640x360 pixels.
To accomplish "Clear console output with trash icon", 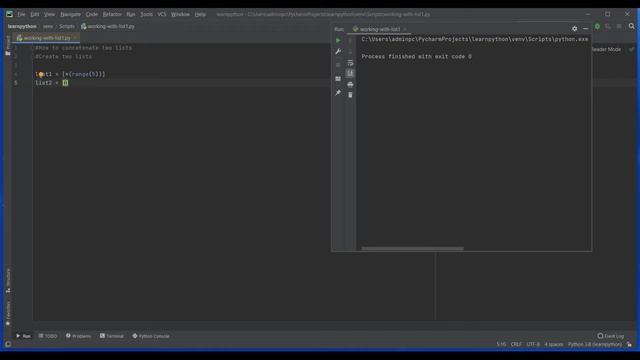I will point(350,95).
